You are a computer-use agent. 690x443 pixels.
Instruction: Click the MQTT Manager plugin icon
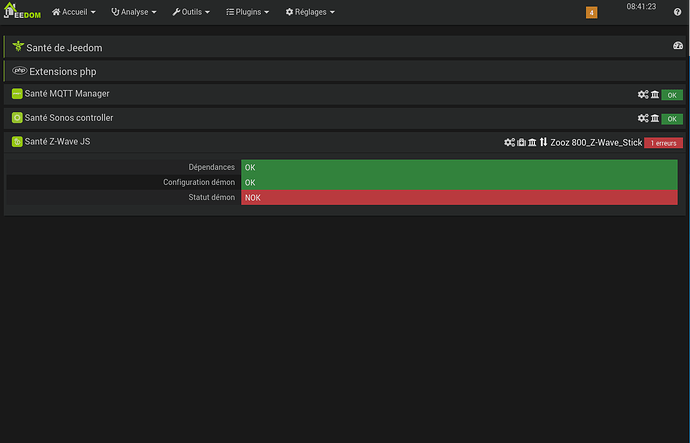[17, 94]
